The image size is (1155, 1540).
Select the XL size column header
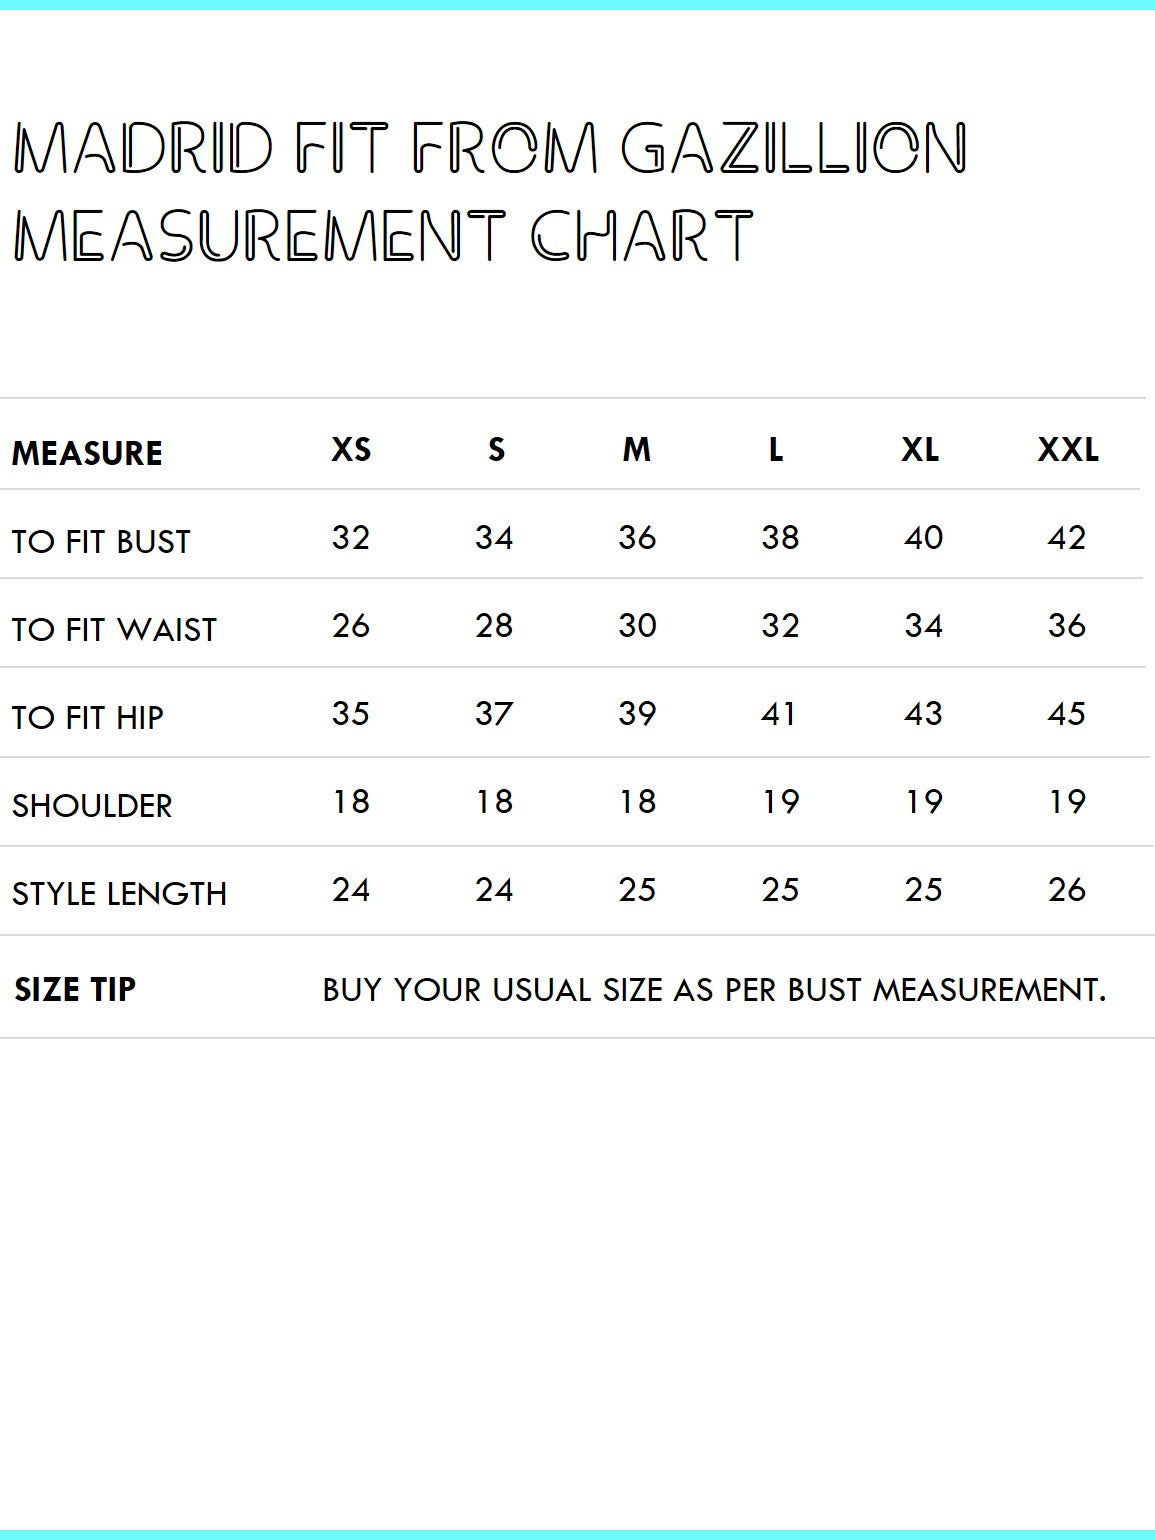click(x=920, y=450)
